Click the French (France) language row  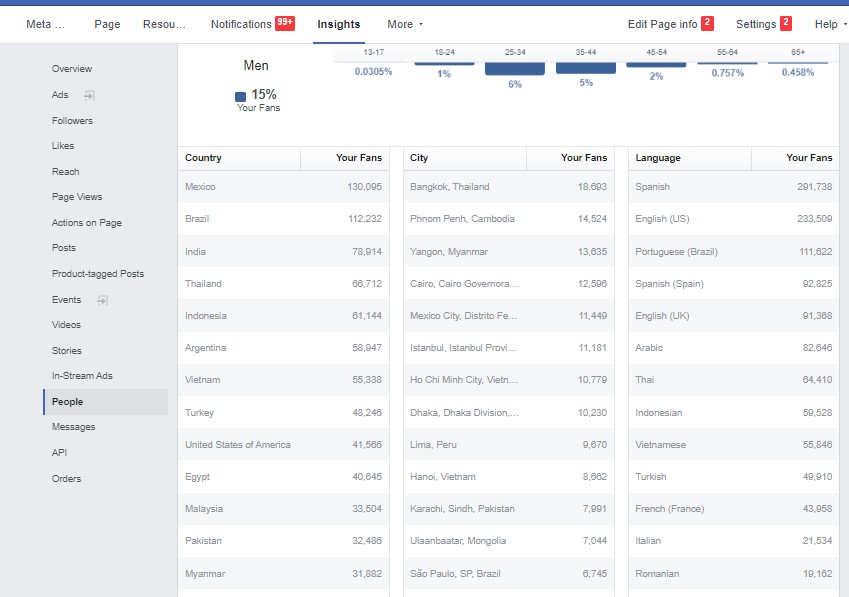[x=734, y=509]
